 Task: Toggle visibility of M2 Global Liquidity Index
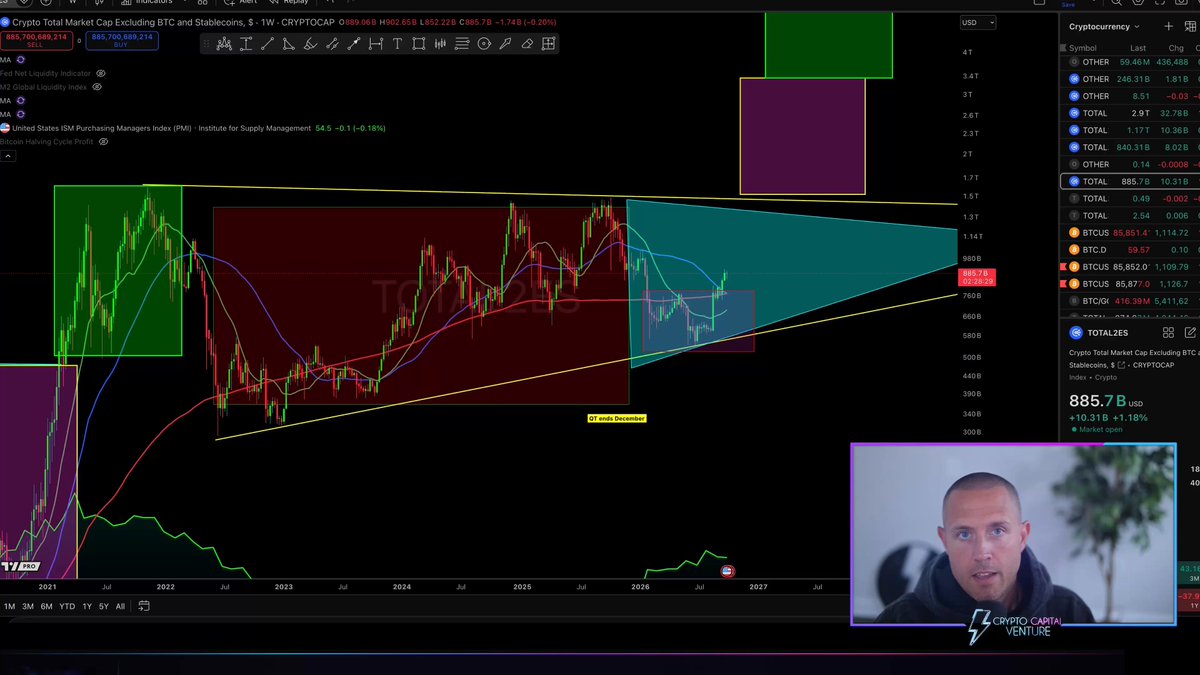coord(98,87)
